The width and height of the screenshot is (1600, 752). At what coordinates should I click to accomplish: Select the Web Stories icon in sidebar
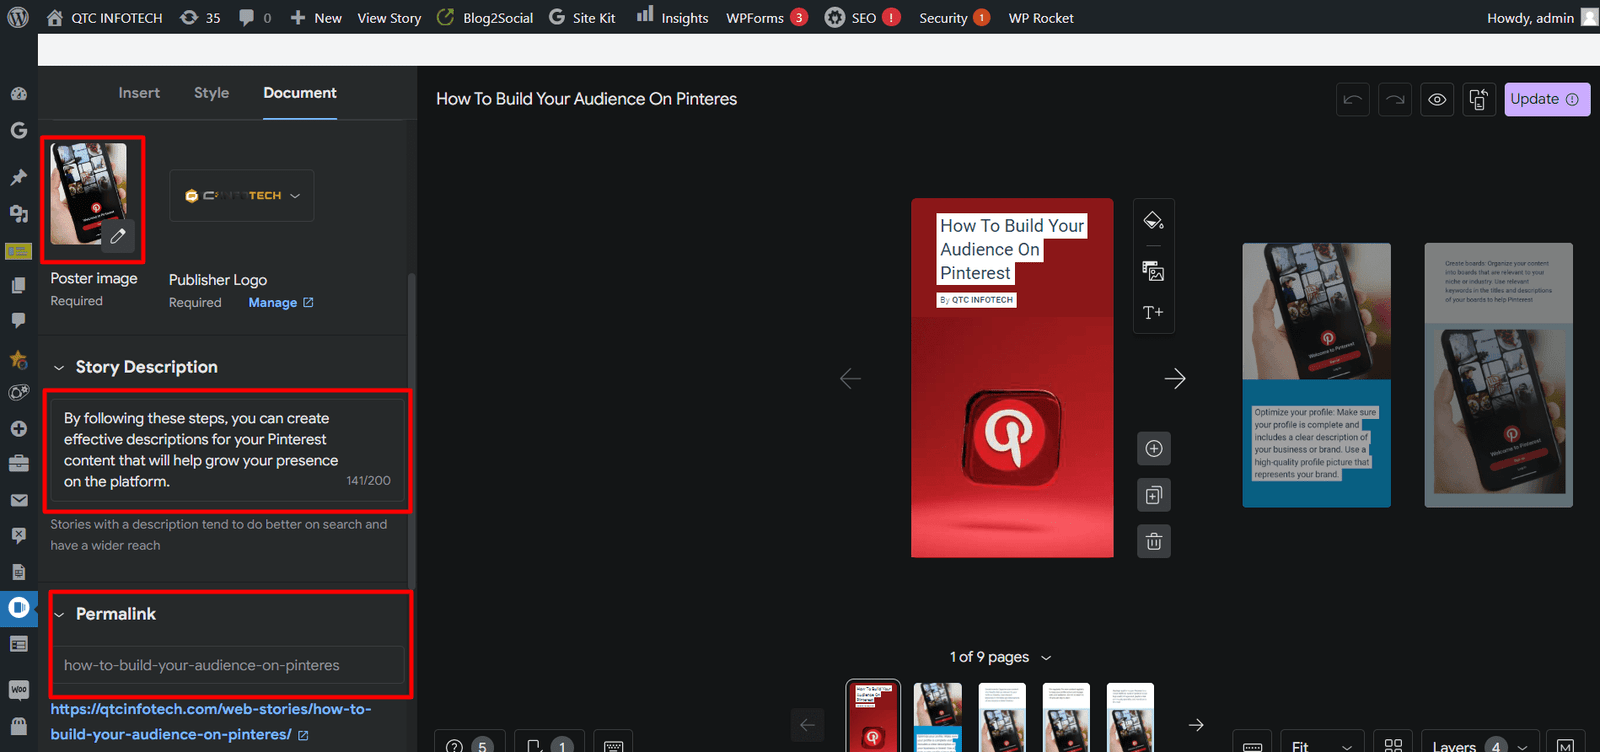coord(18,607)
